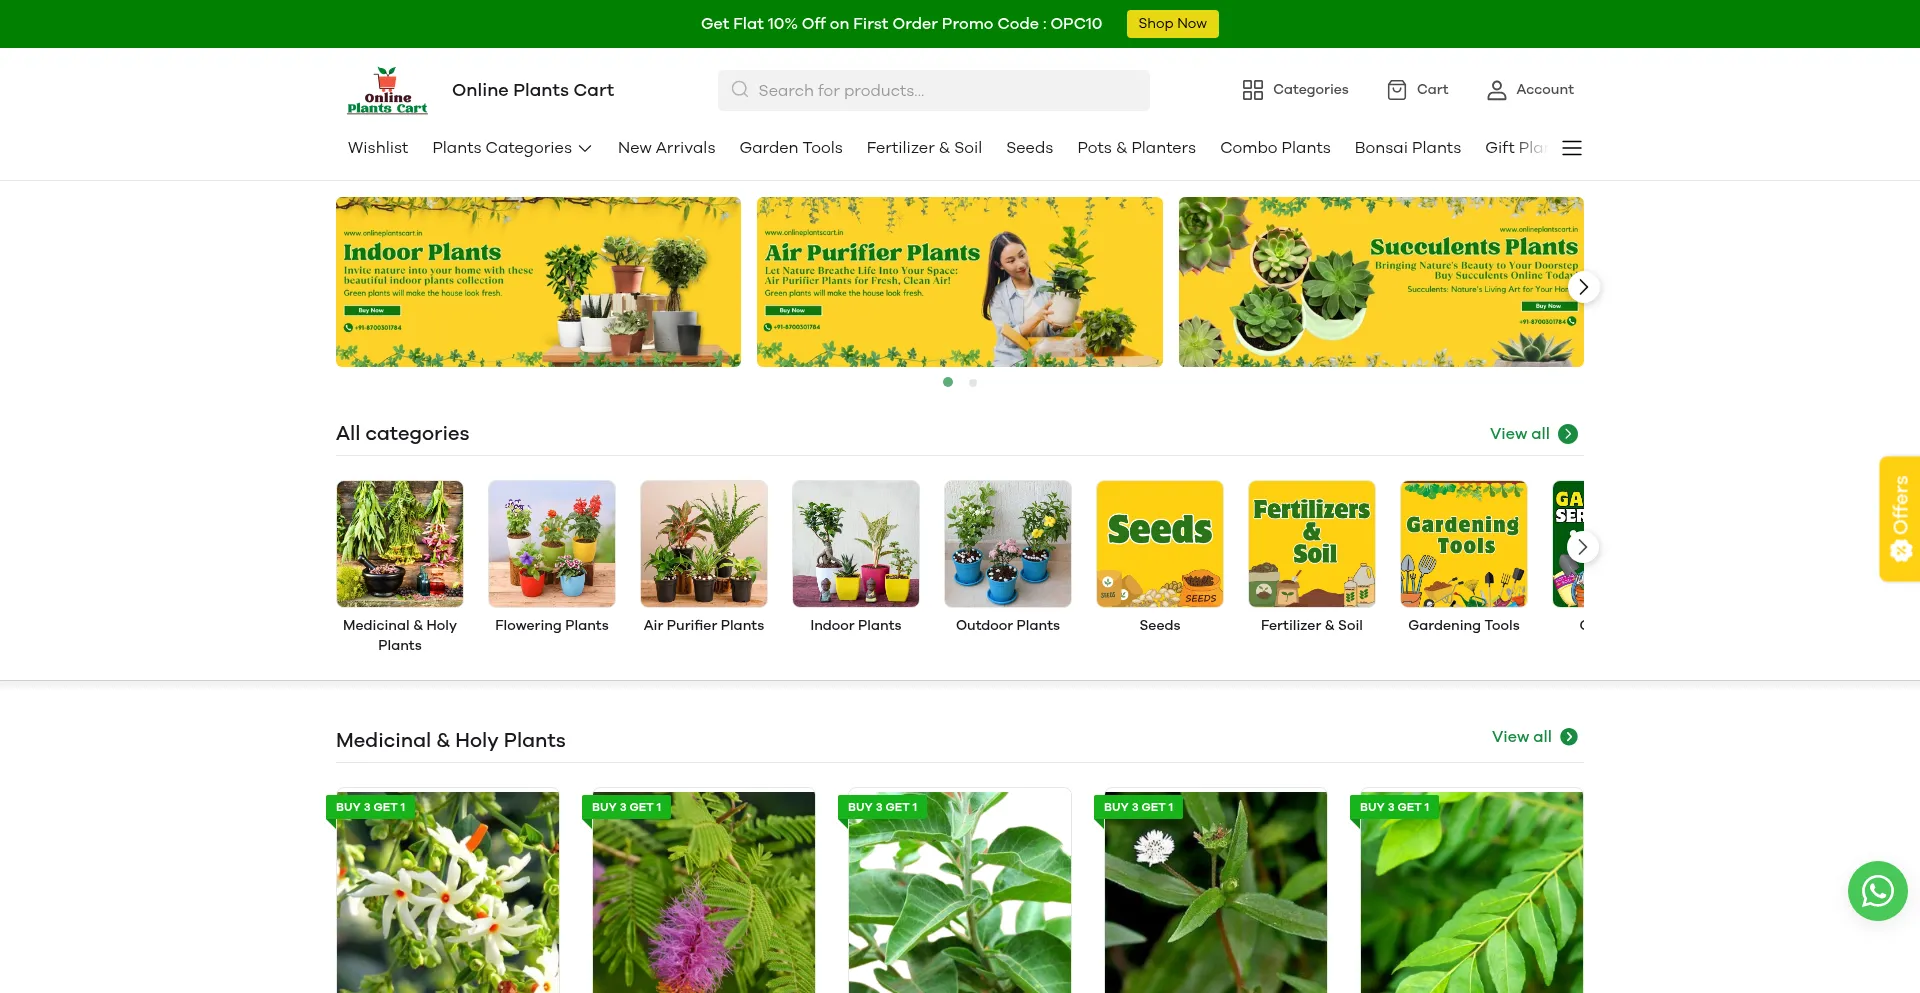Focus the Search for products field
This screenshot has width=1920, height=993.
click(934, 90)
